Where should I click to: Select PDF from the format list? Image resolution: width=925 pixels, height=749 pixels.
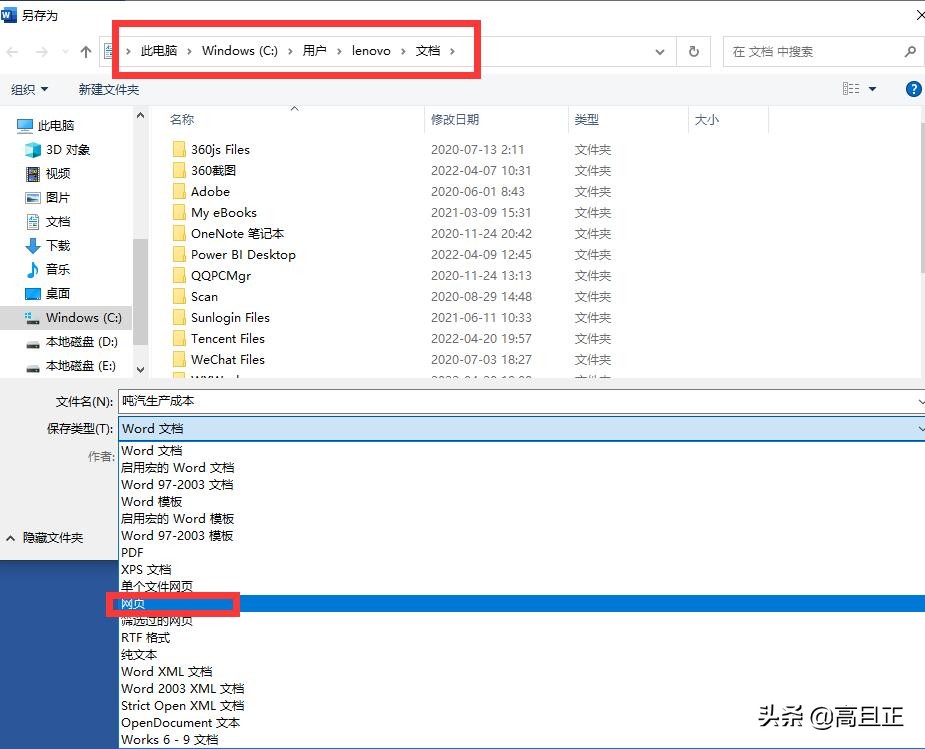[131, 552]
